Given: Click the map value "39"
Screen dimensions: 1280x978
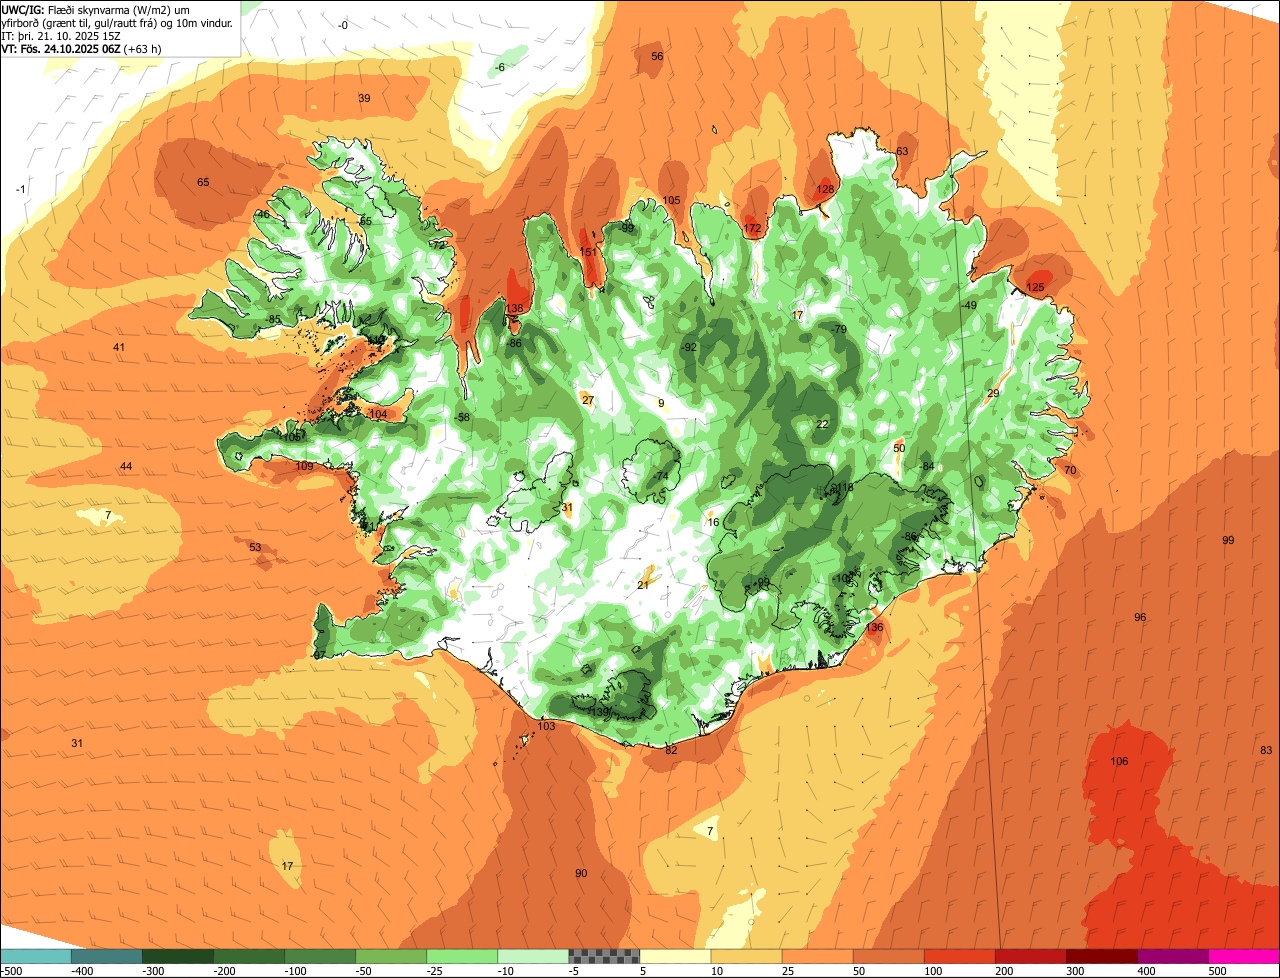Looking at the screenshot, I should click(x=364, y=98).
